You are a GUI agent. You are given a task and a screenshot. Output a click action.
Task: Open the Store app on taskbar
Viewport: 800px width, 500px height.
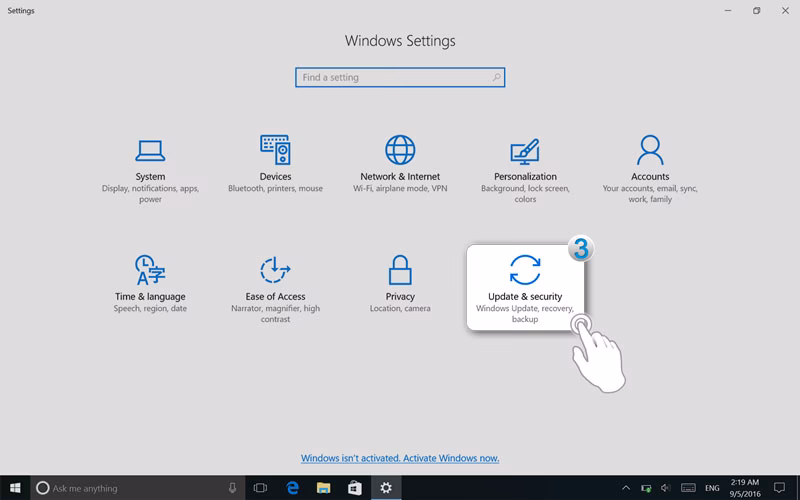coord(355,488)
